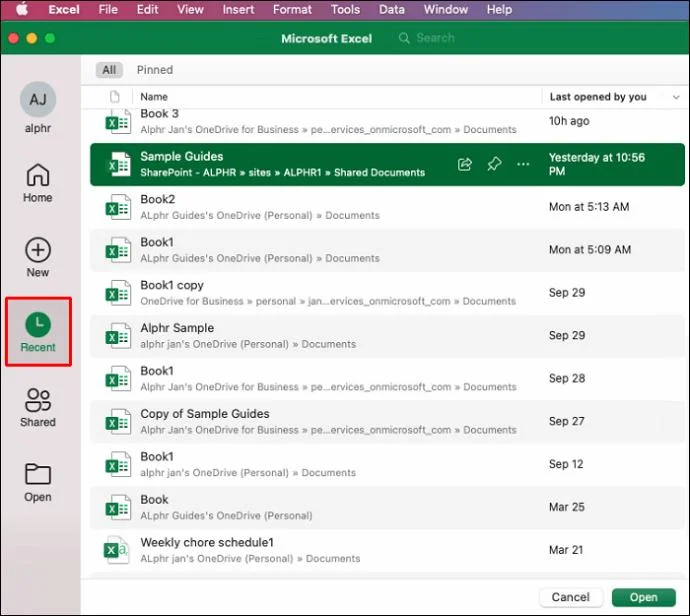Sort by the Name column header
690x616 pixels.
(x=154, y=97)
